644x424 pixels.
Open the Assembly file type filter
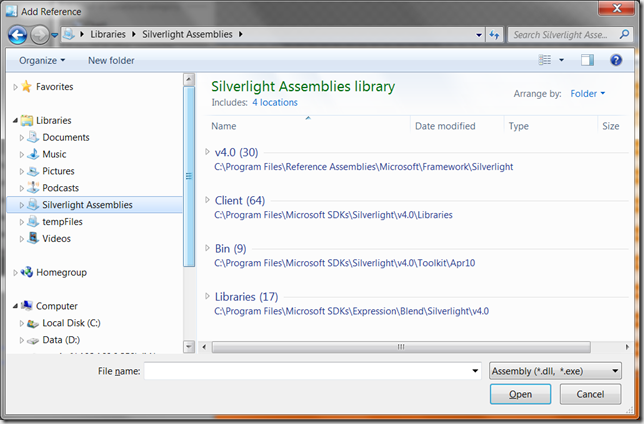(555, 371)
